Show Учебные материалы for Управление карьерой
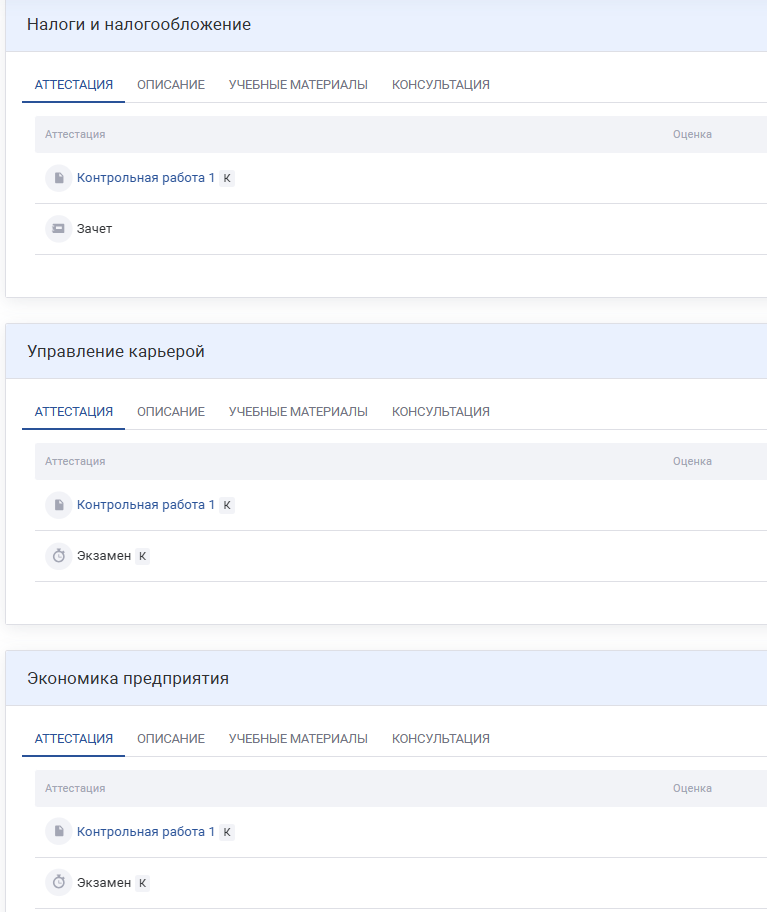 click(x=298, y=412)
